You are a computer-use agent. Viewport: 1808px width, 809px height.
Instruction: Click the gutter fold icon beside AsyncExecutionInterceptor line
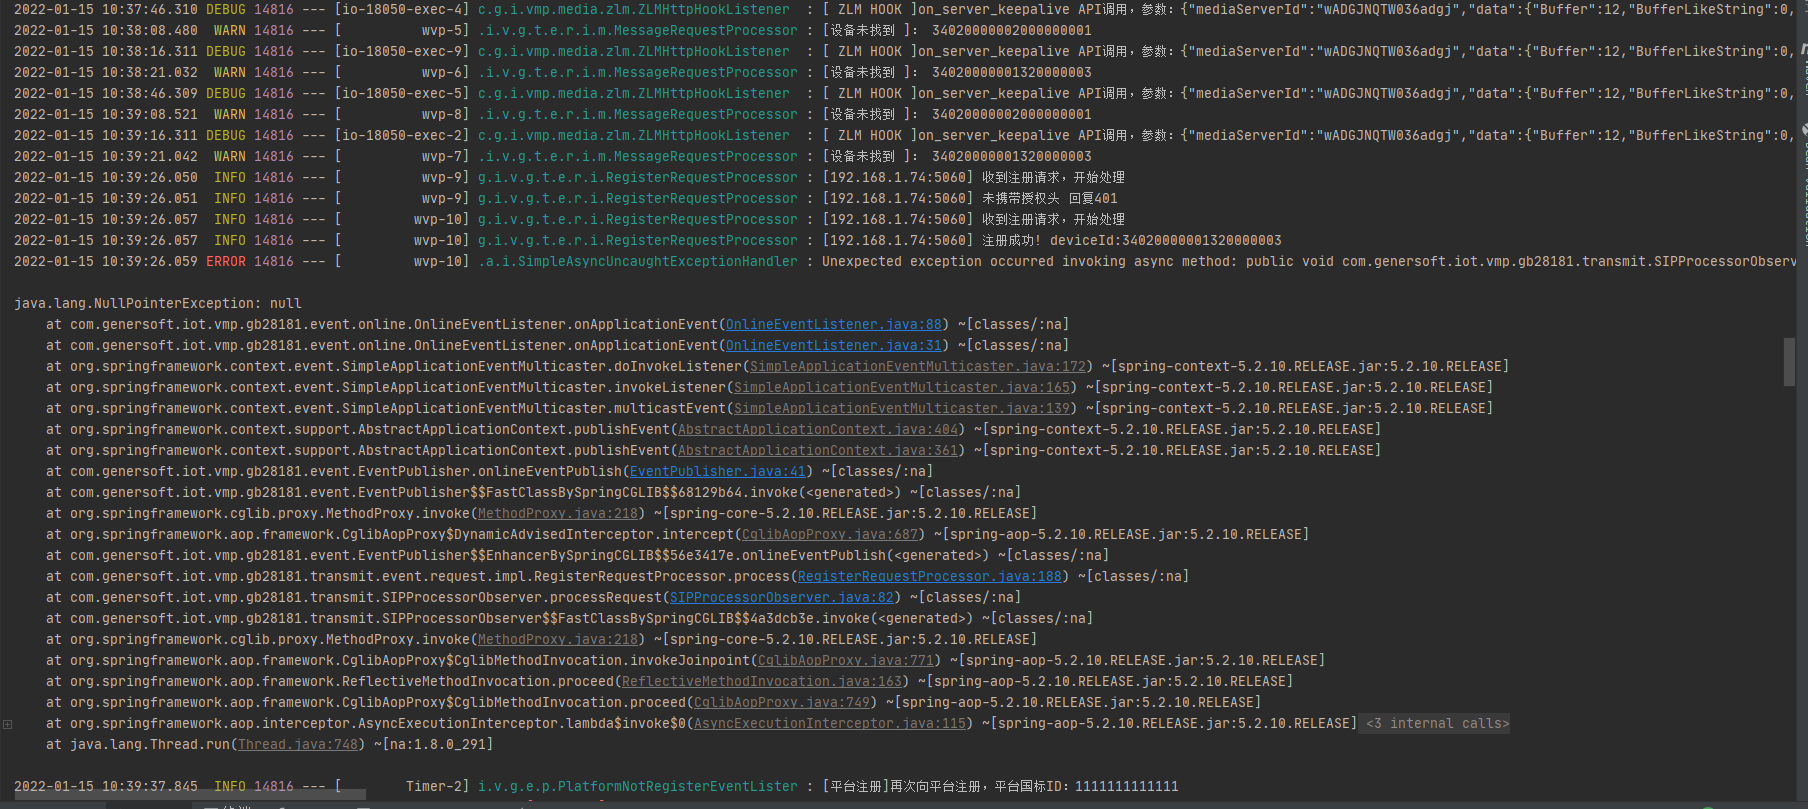tap(8, 724)
